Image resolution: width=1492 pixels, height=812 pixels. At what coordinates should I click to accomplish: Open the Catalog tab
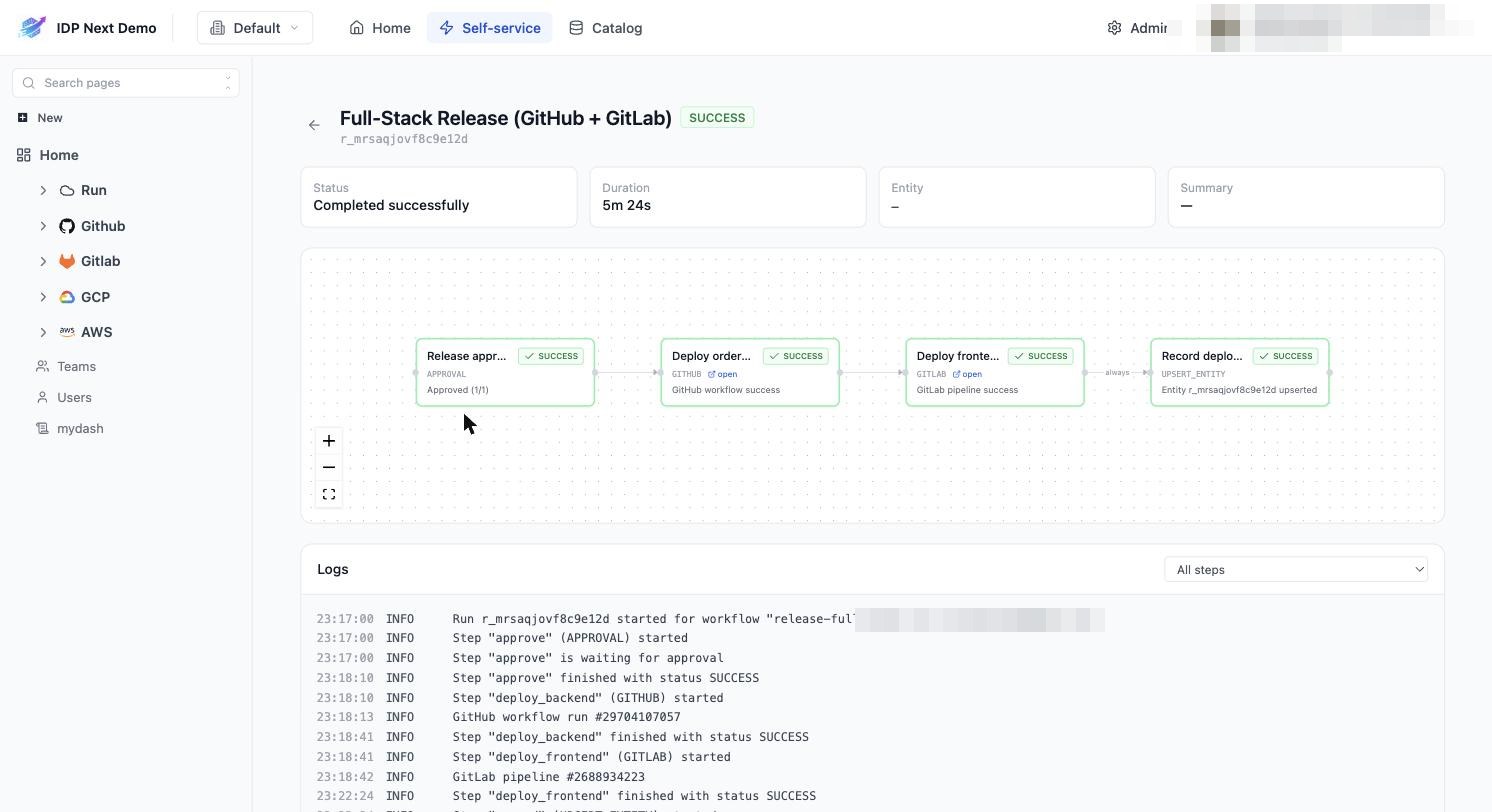tap(605, 28)
